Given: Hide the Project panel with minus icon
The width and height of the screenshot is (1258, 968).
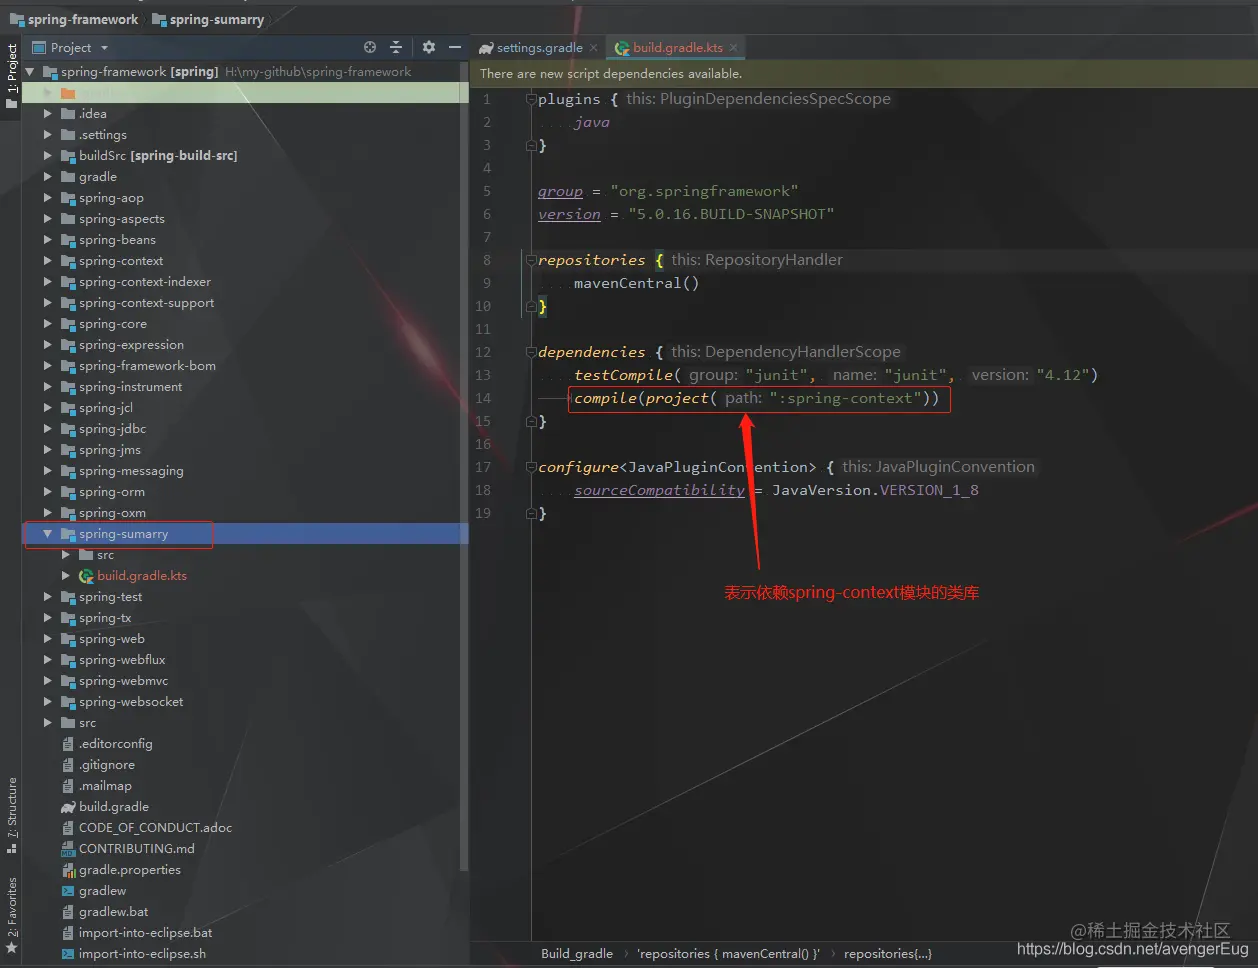Looking at the screenshot, I should 455,47.
